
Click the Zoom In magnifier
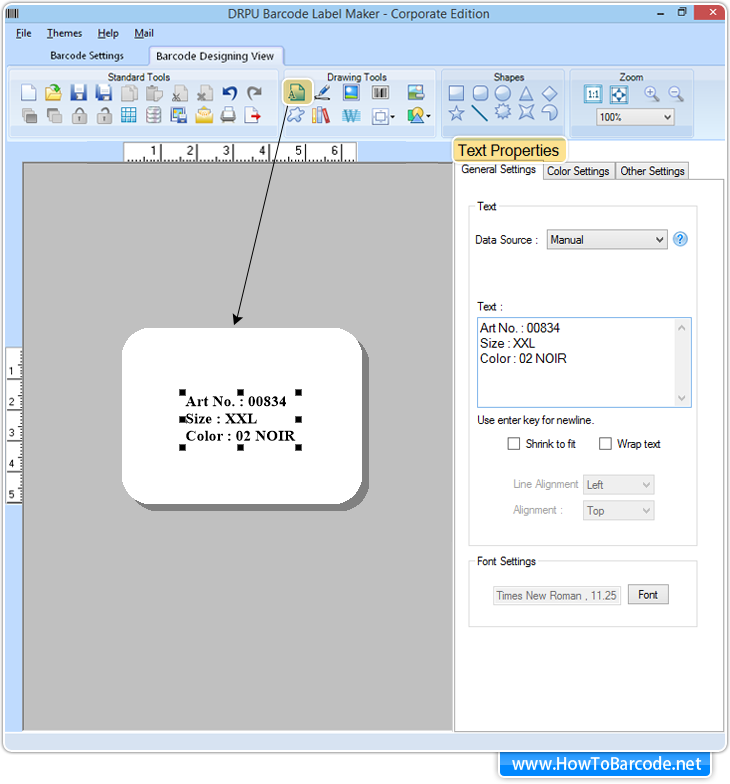coord(652,93)
